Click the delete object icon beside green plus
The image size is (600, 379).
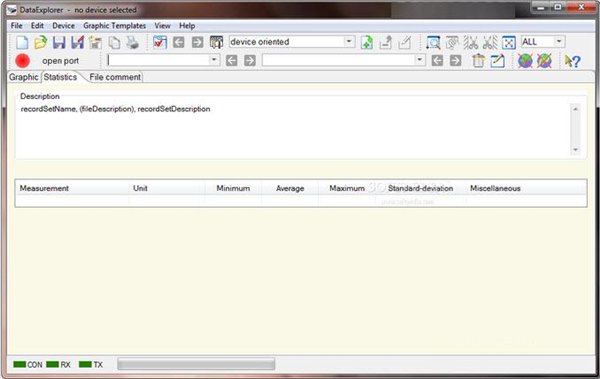pos(386,42)
